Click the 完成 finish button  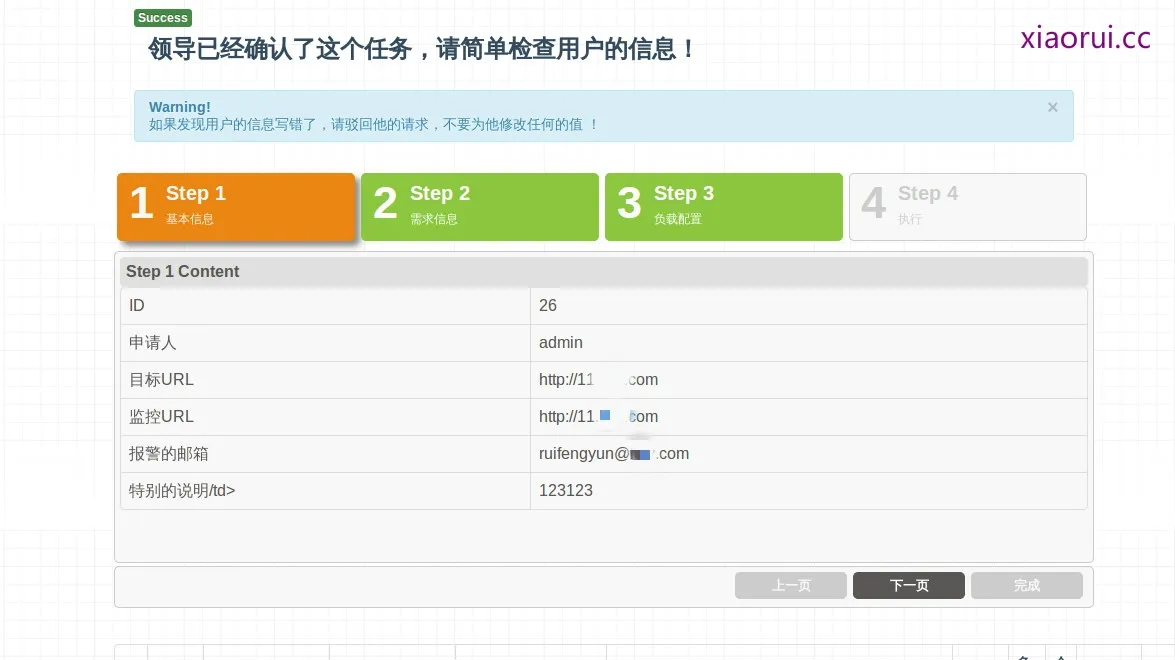(x=1027, y=585)
